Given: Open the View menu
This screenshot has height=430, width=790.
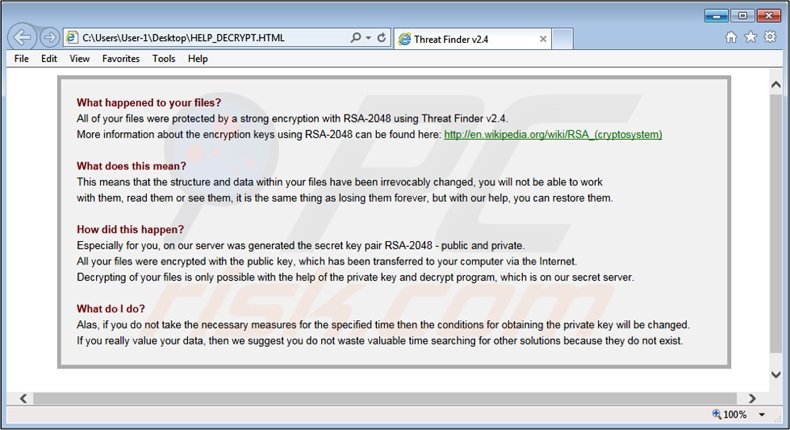Looking at the screenshot, I should tap(80, 58).
